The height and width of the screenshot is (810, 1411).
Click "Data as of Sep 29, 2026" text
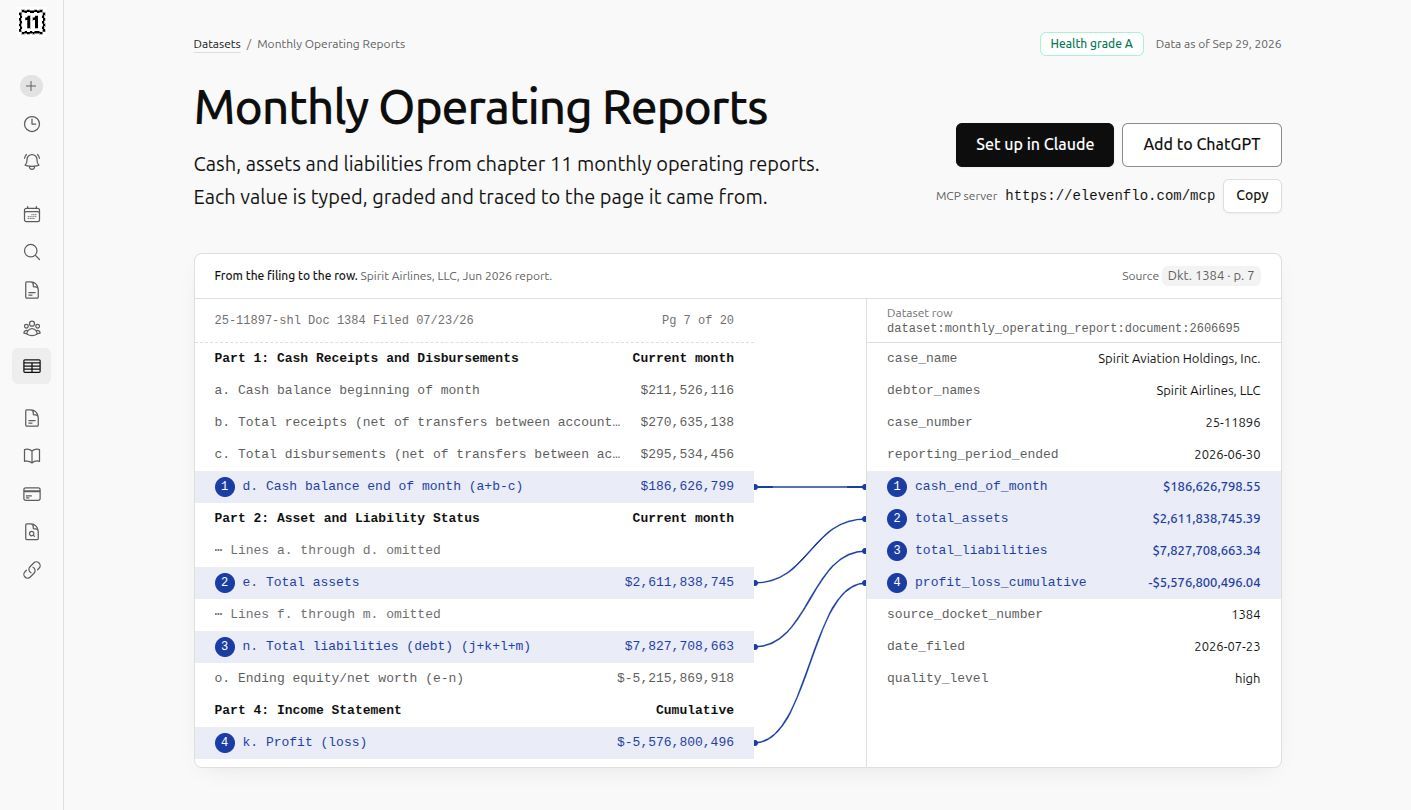[1218, 44]
